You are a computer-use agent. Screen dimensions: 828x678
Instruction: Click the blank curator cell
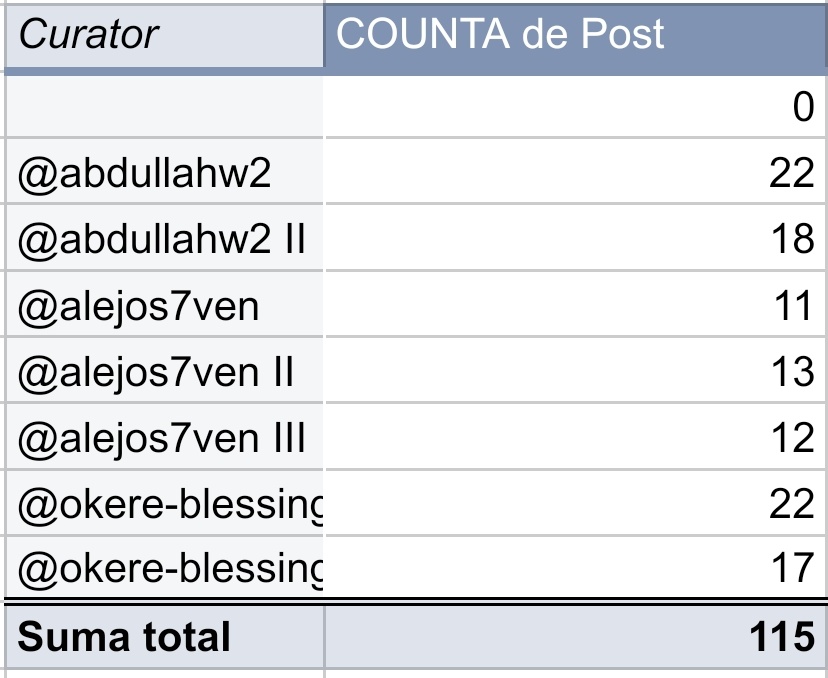(x=164, y=107)
